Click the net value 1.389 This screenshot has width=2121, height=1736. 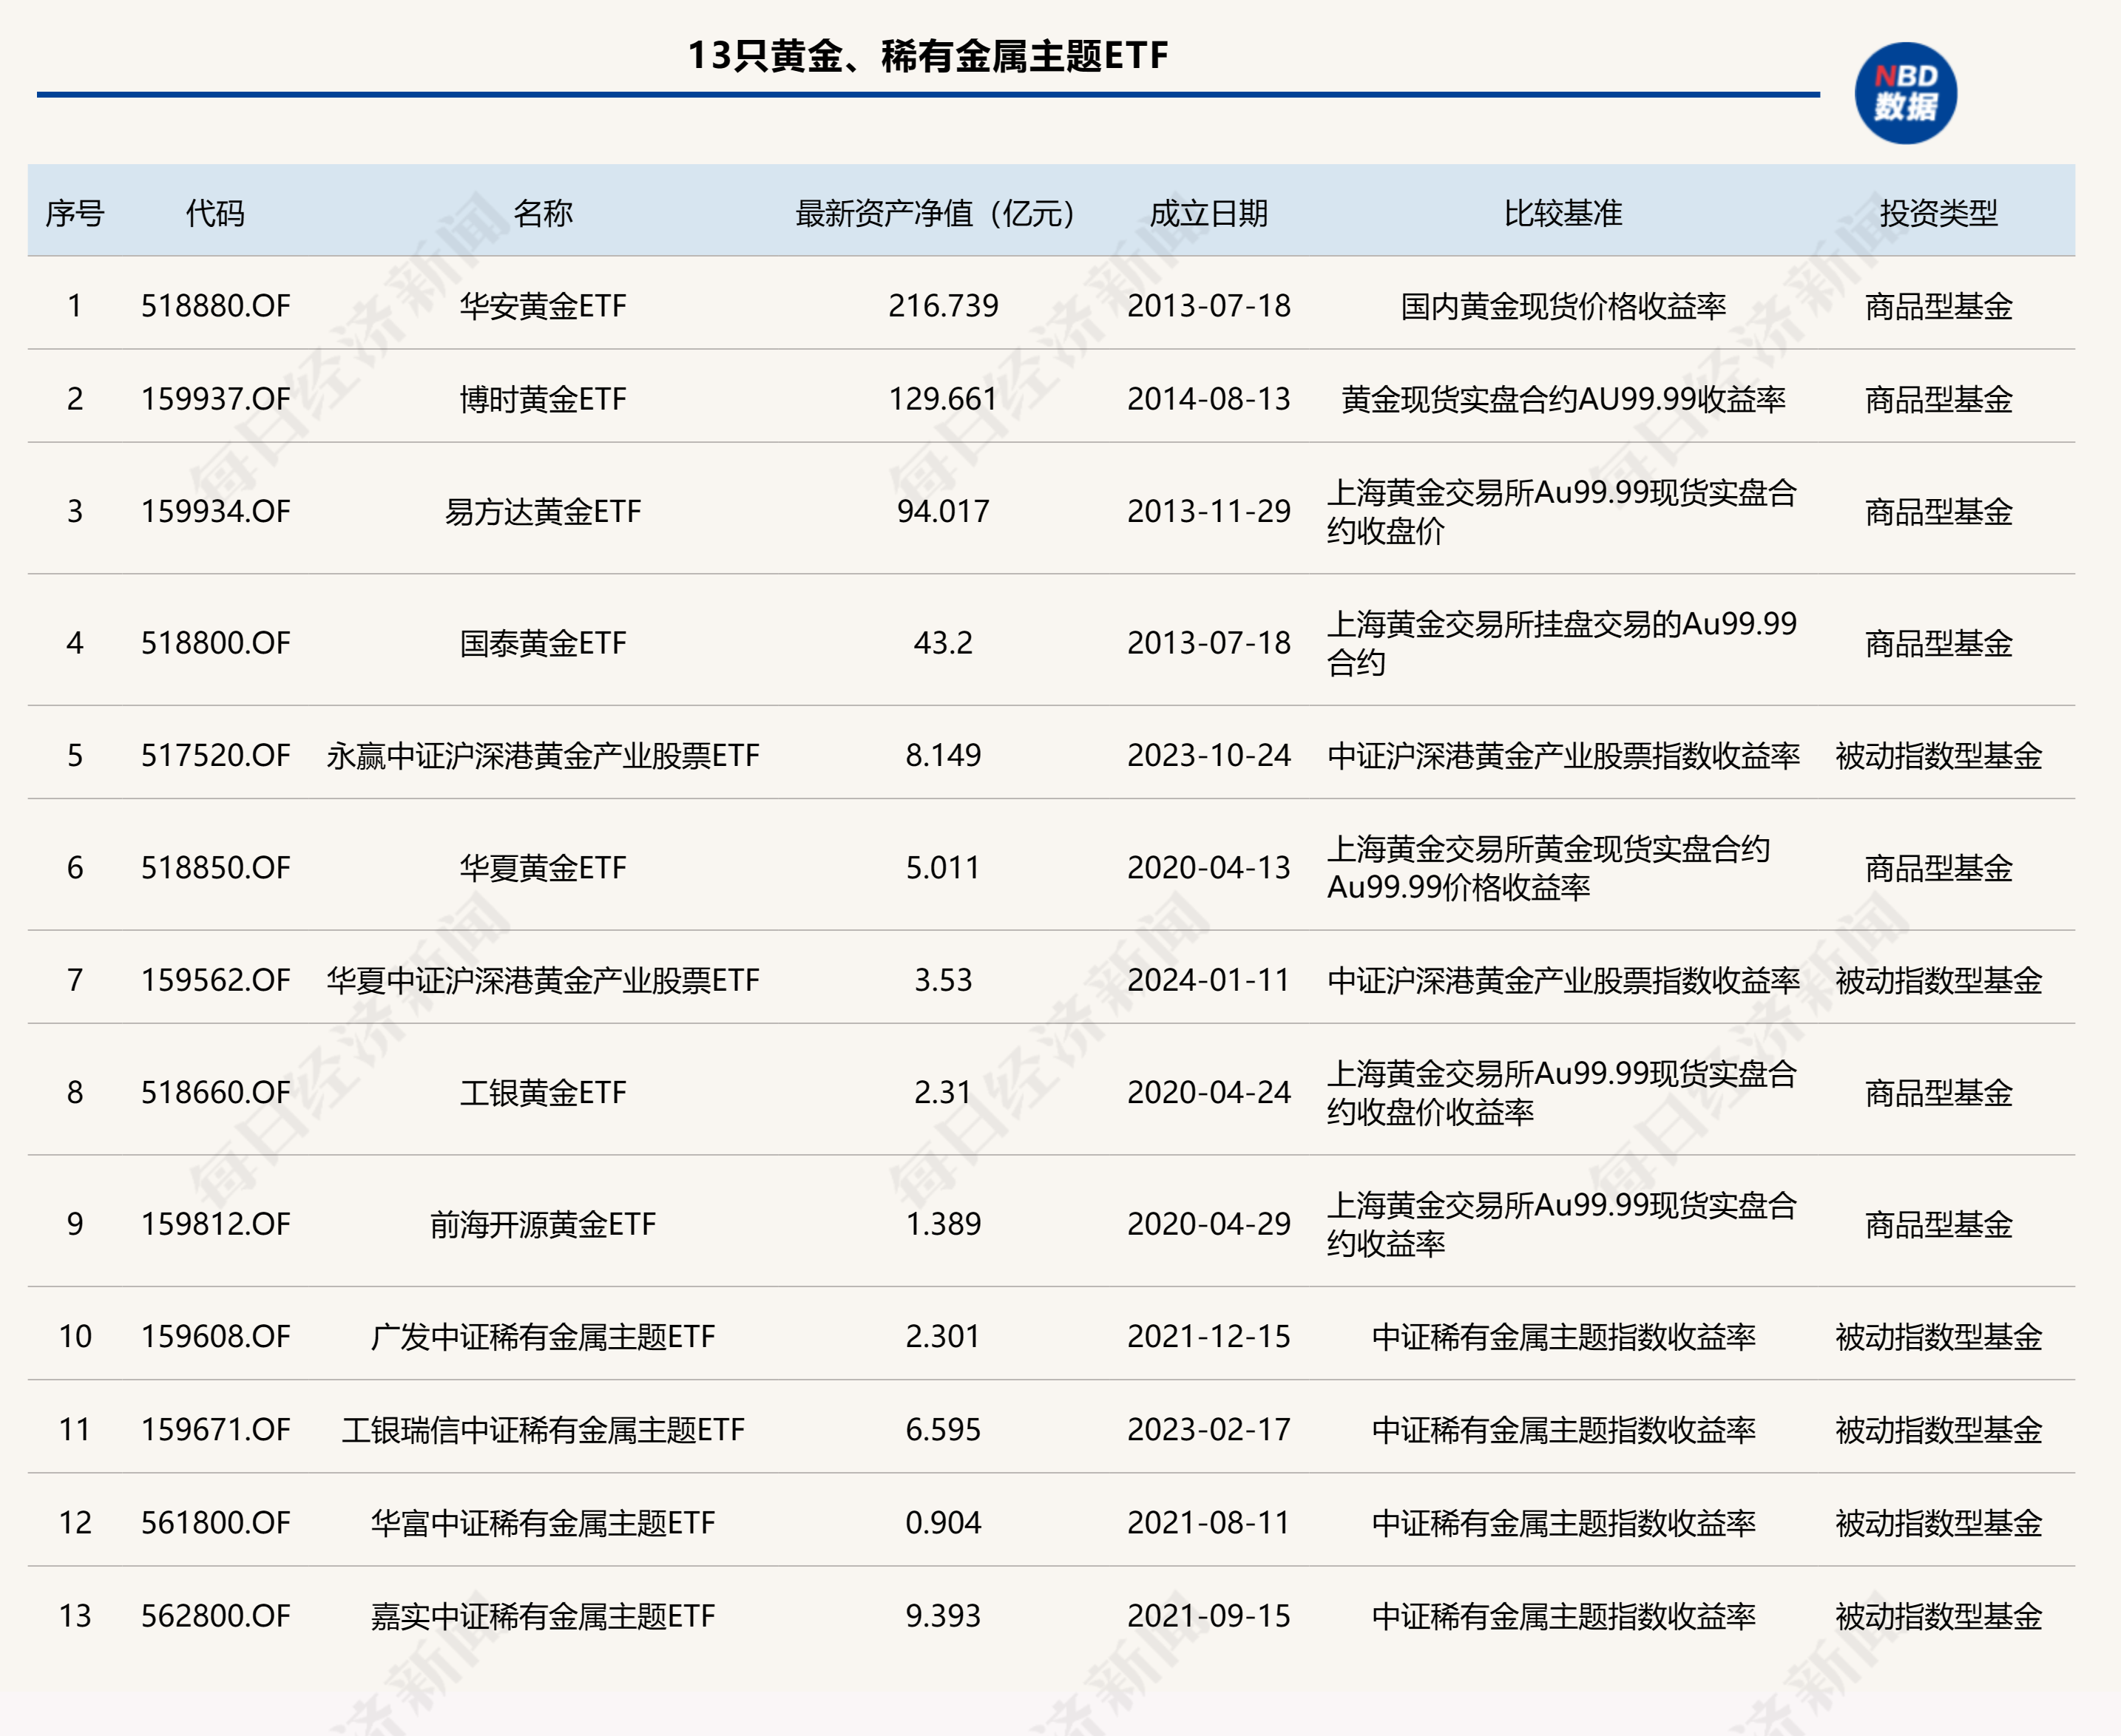[943, 1224]
